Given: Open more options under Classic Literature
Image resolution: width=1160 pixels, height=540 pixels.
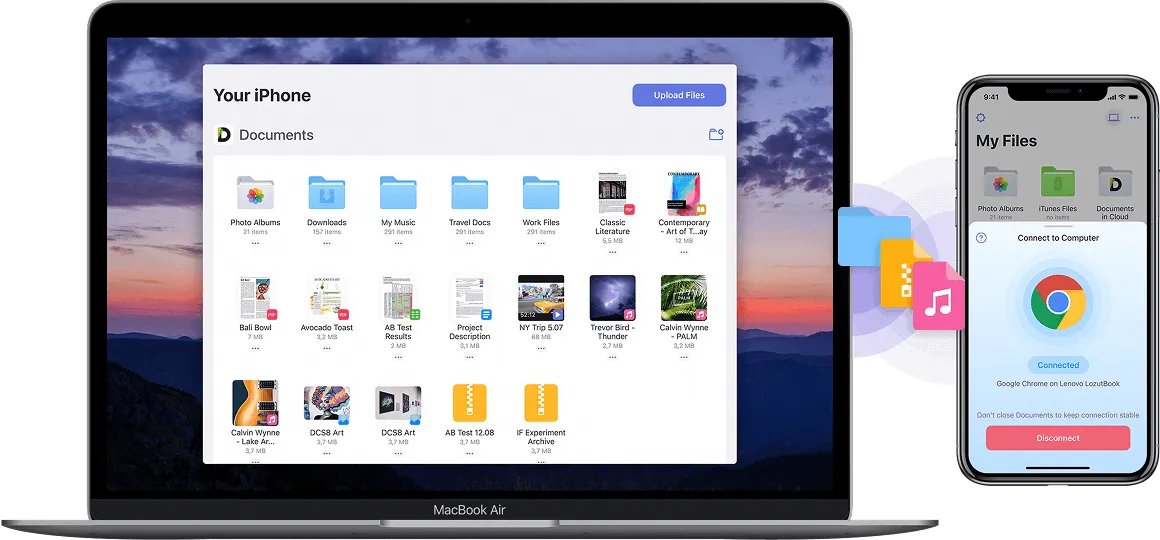Looking at the screenshot, I should (x=613, y=252).
